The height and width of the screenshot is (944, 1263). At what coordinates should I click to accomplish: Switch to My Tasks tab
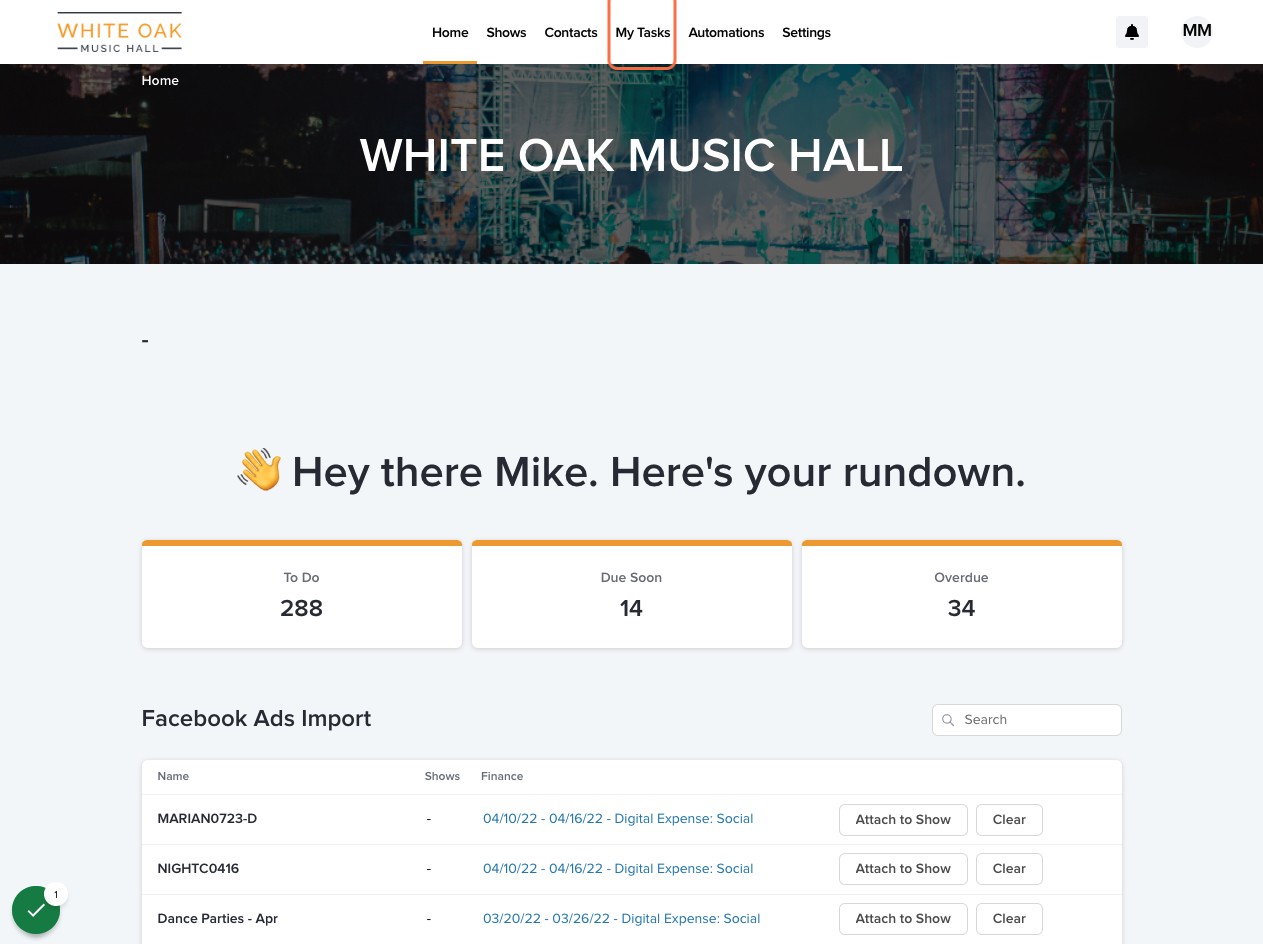[x=643, y=32]
